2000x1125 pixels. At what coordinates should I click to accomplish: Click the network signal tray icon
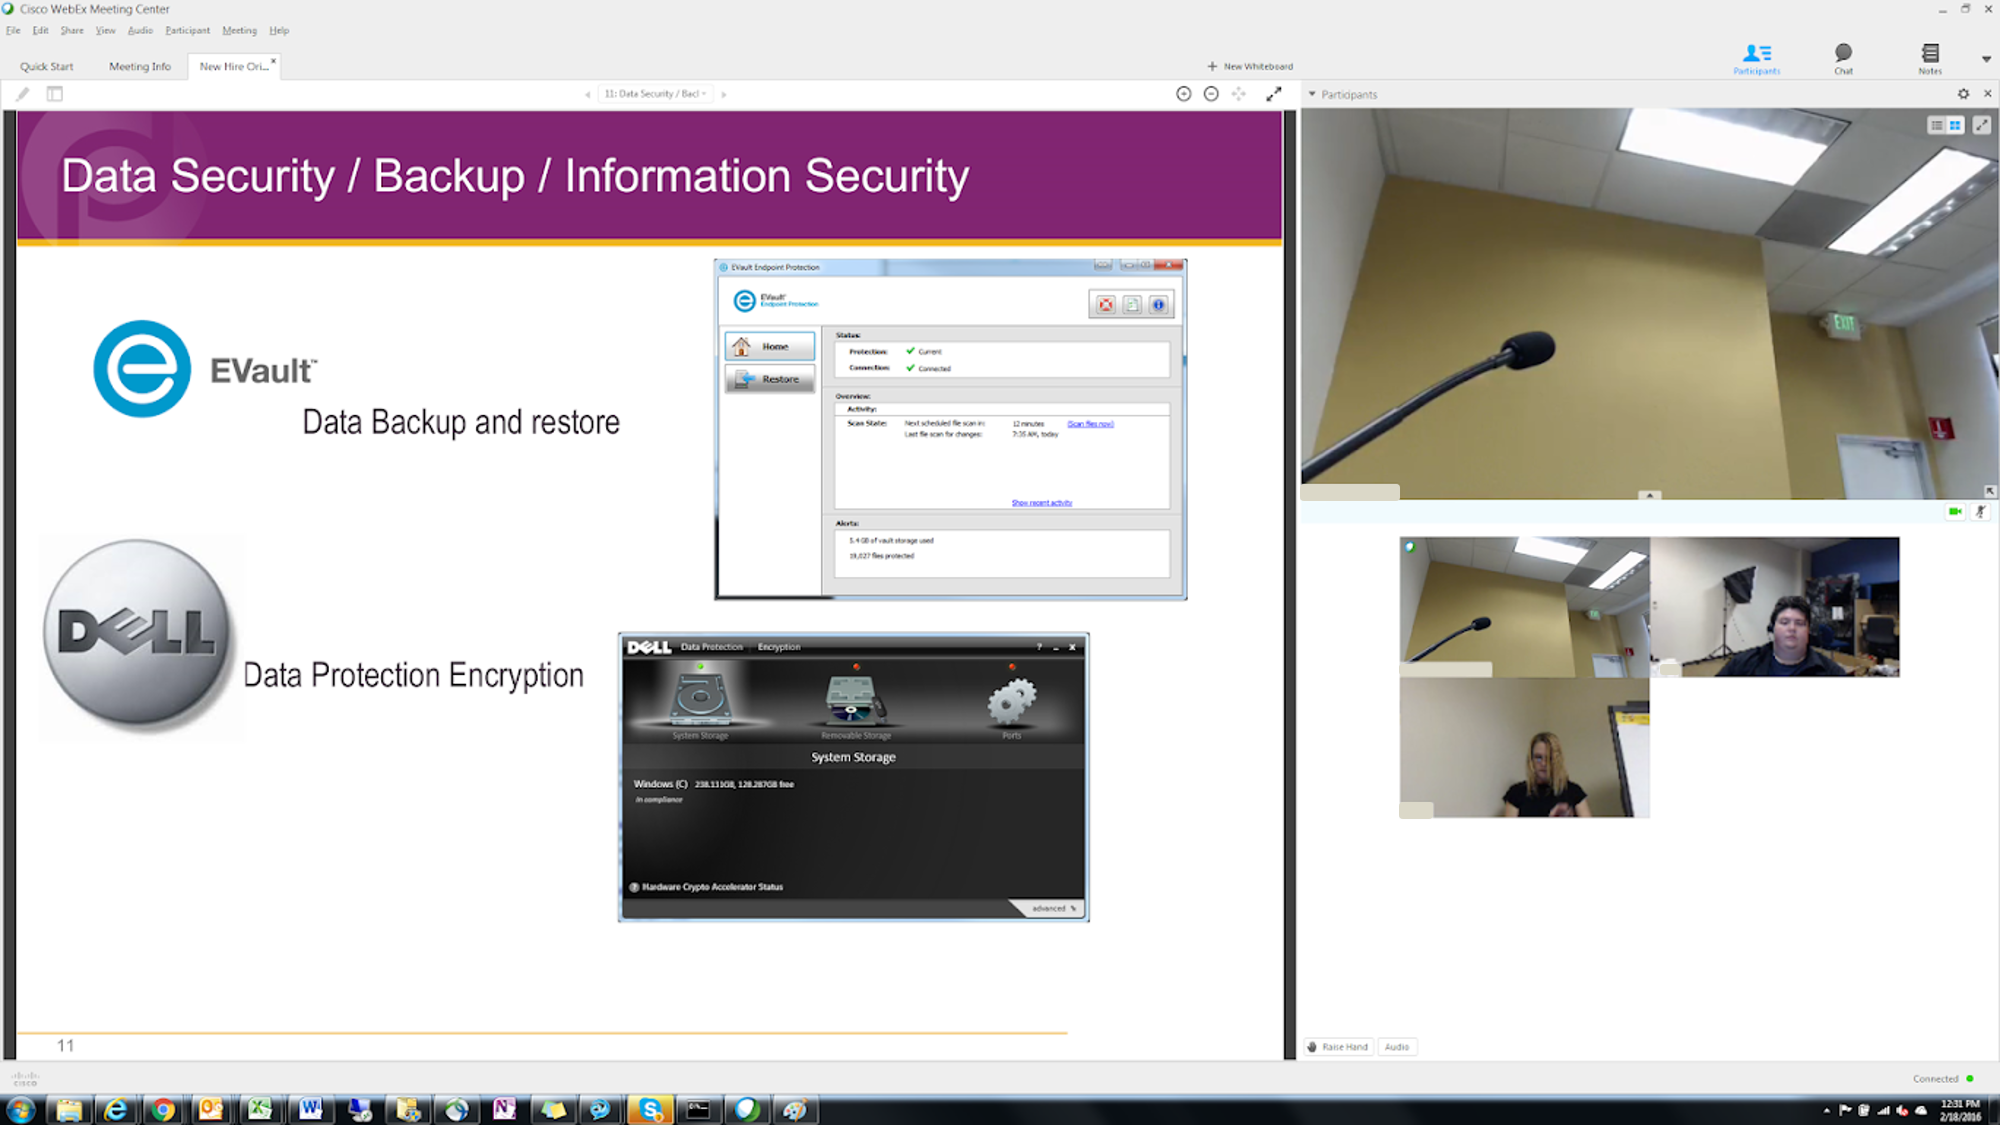pos(1883,1110)
